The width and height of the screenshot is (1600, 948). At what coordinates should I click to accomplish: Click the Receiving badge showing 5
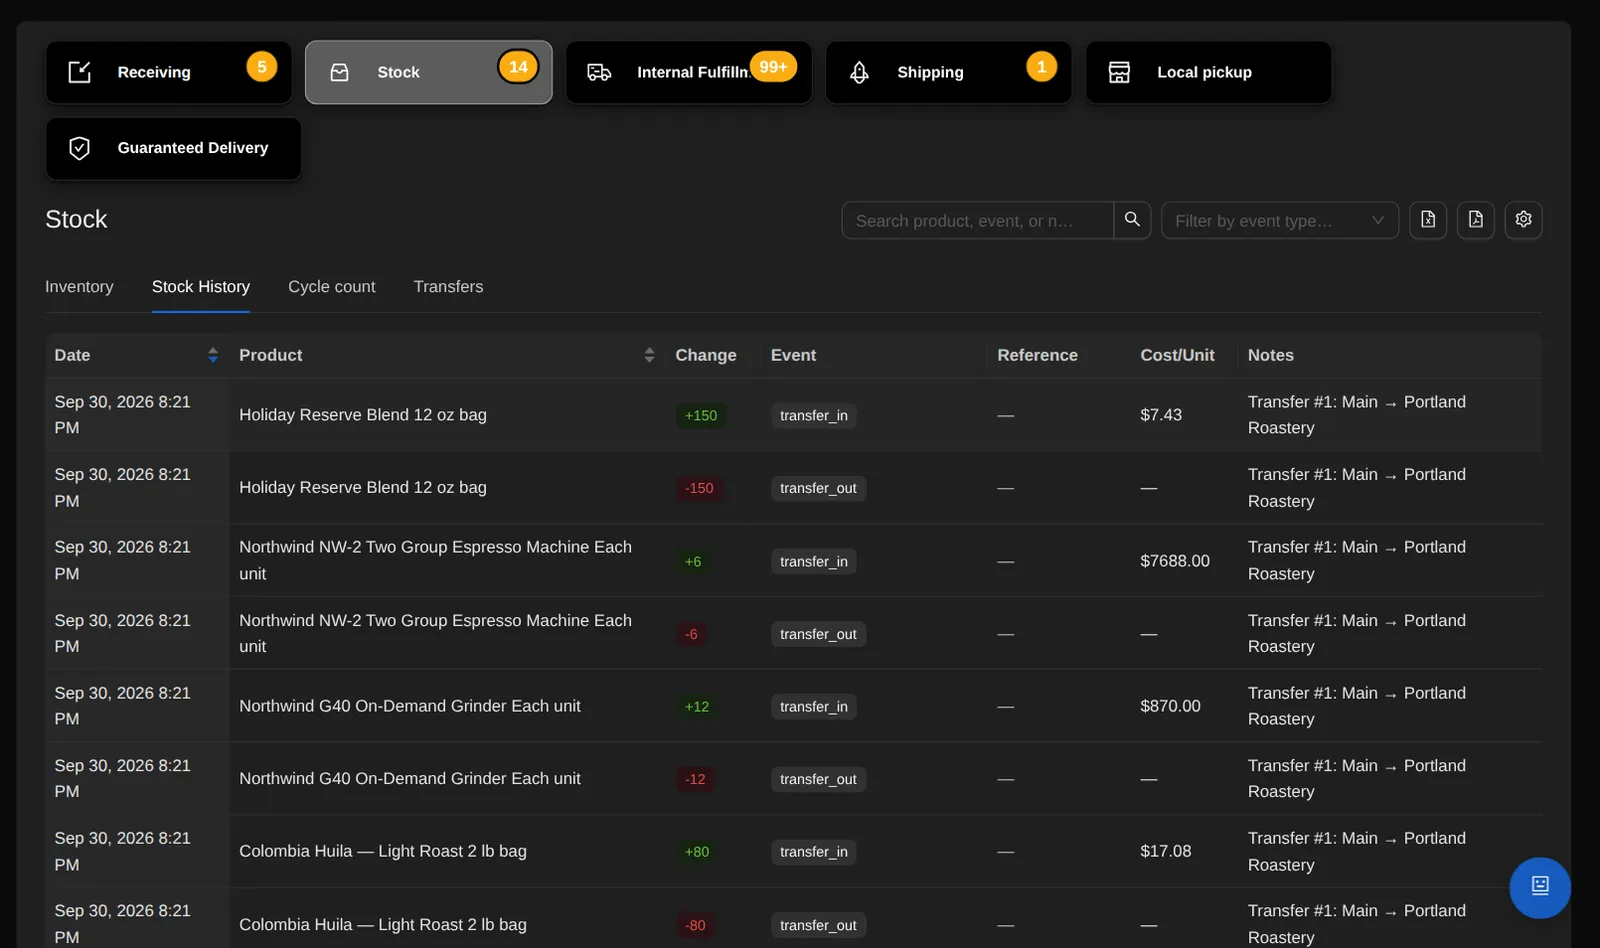pos(262,67)
